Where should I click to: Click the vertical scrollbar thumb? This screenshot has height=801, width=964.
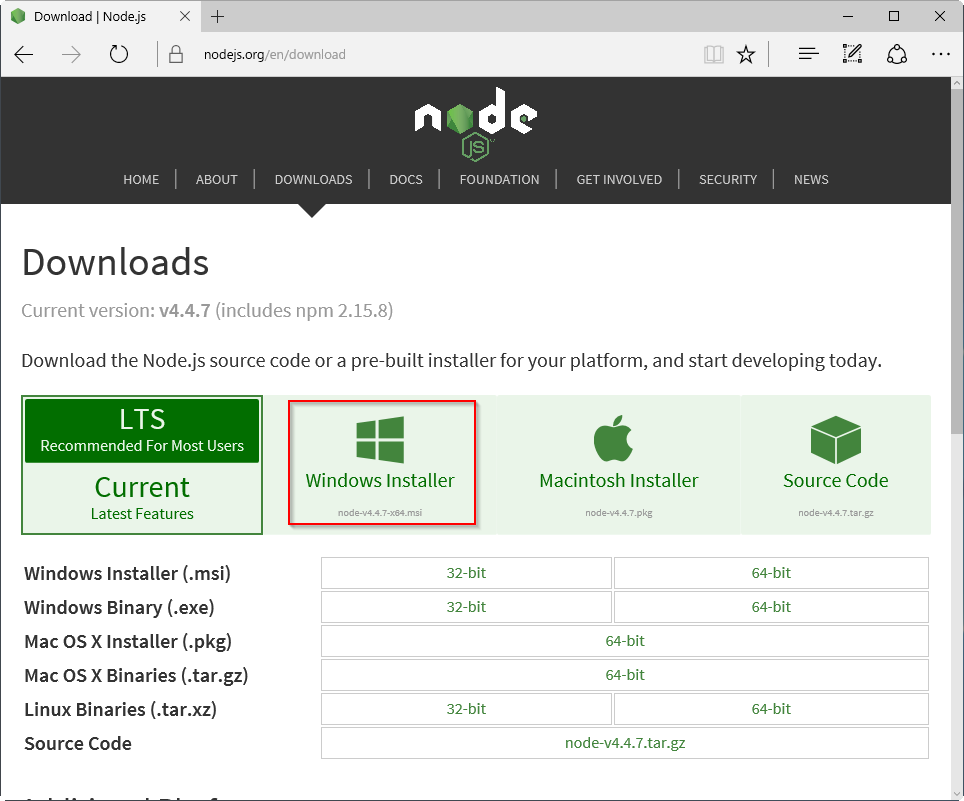point(957,261)
